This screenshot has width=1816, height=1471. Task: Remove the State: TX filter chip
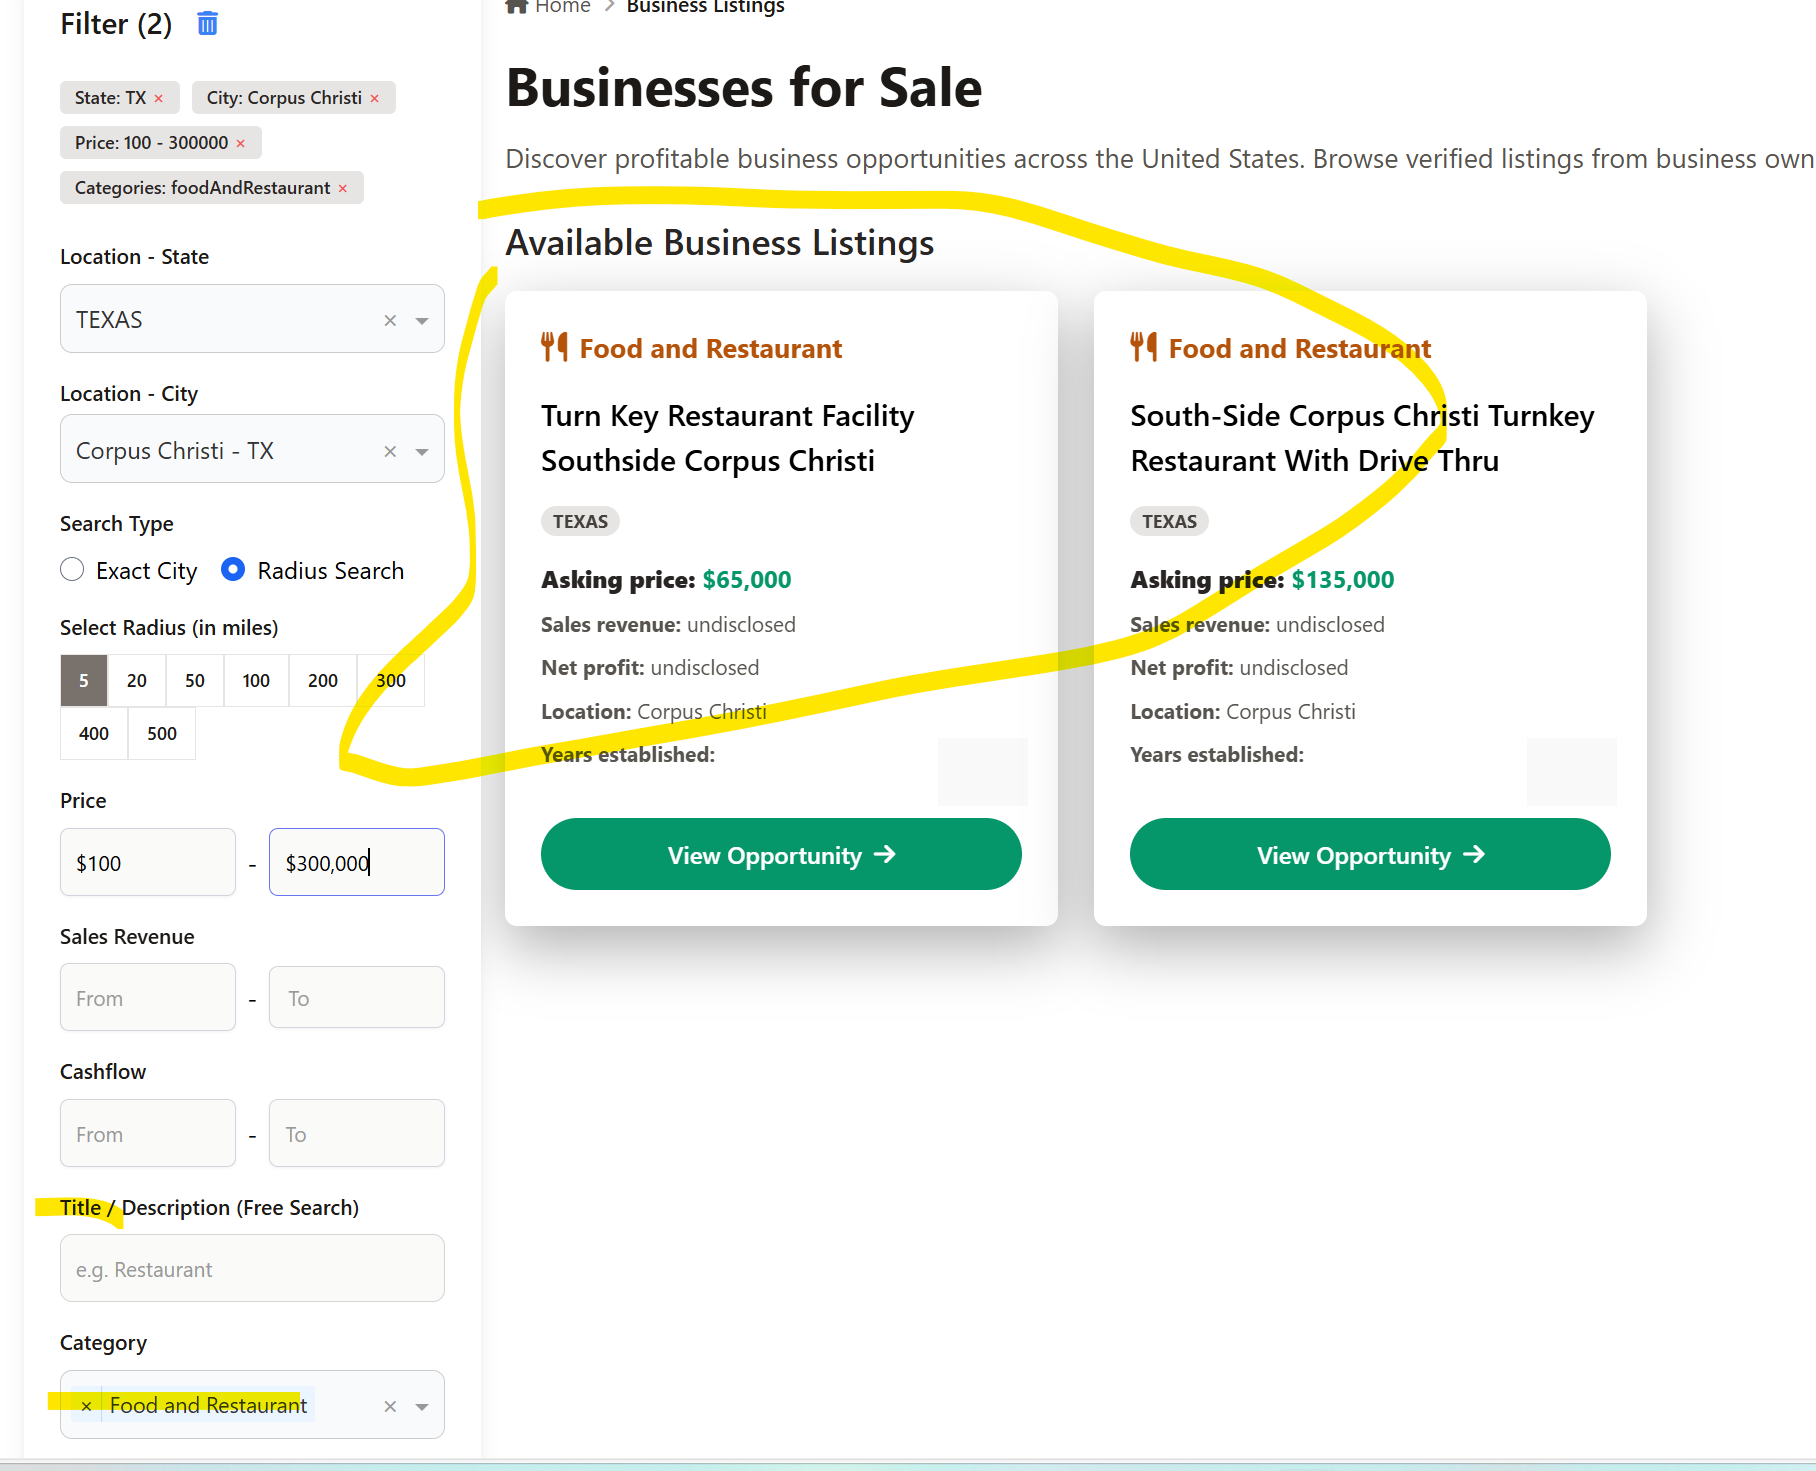point(159,98)
